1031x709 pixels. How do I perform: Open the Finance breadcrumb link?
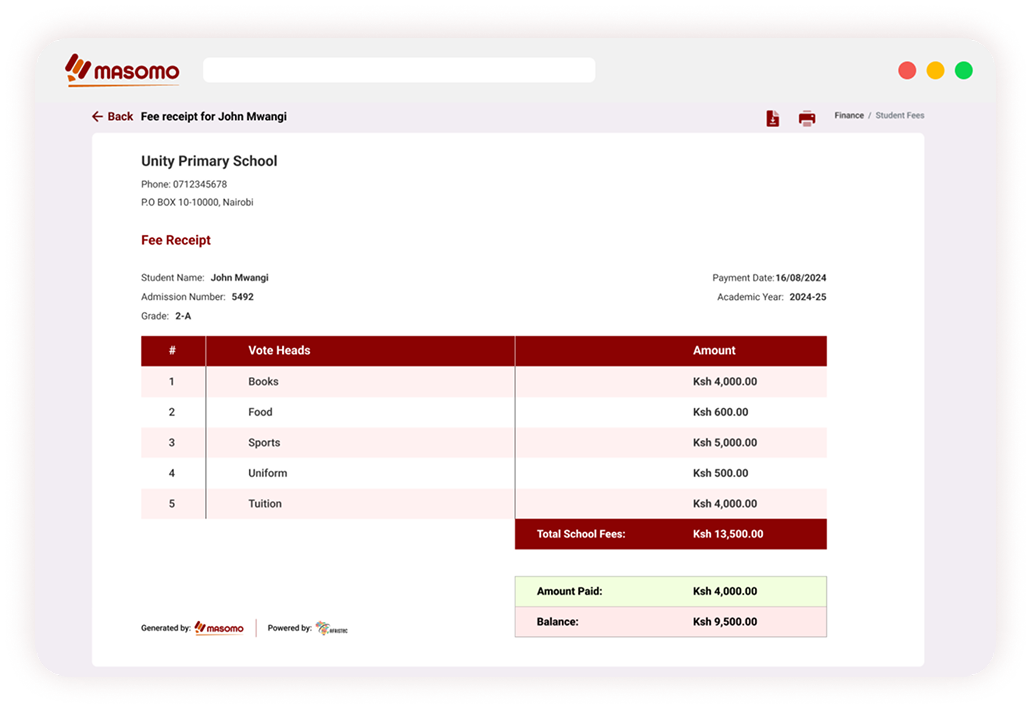849,116
